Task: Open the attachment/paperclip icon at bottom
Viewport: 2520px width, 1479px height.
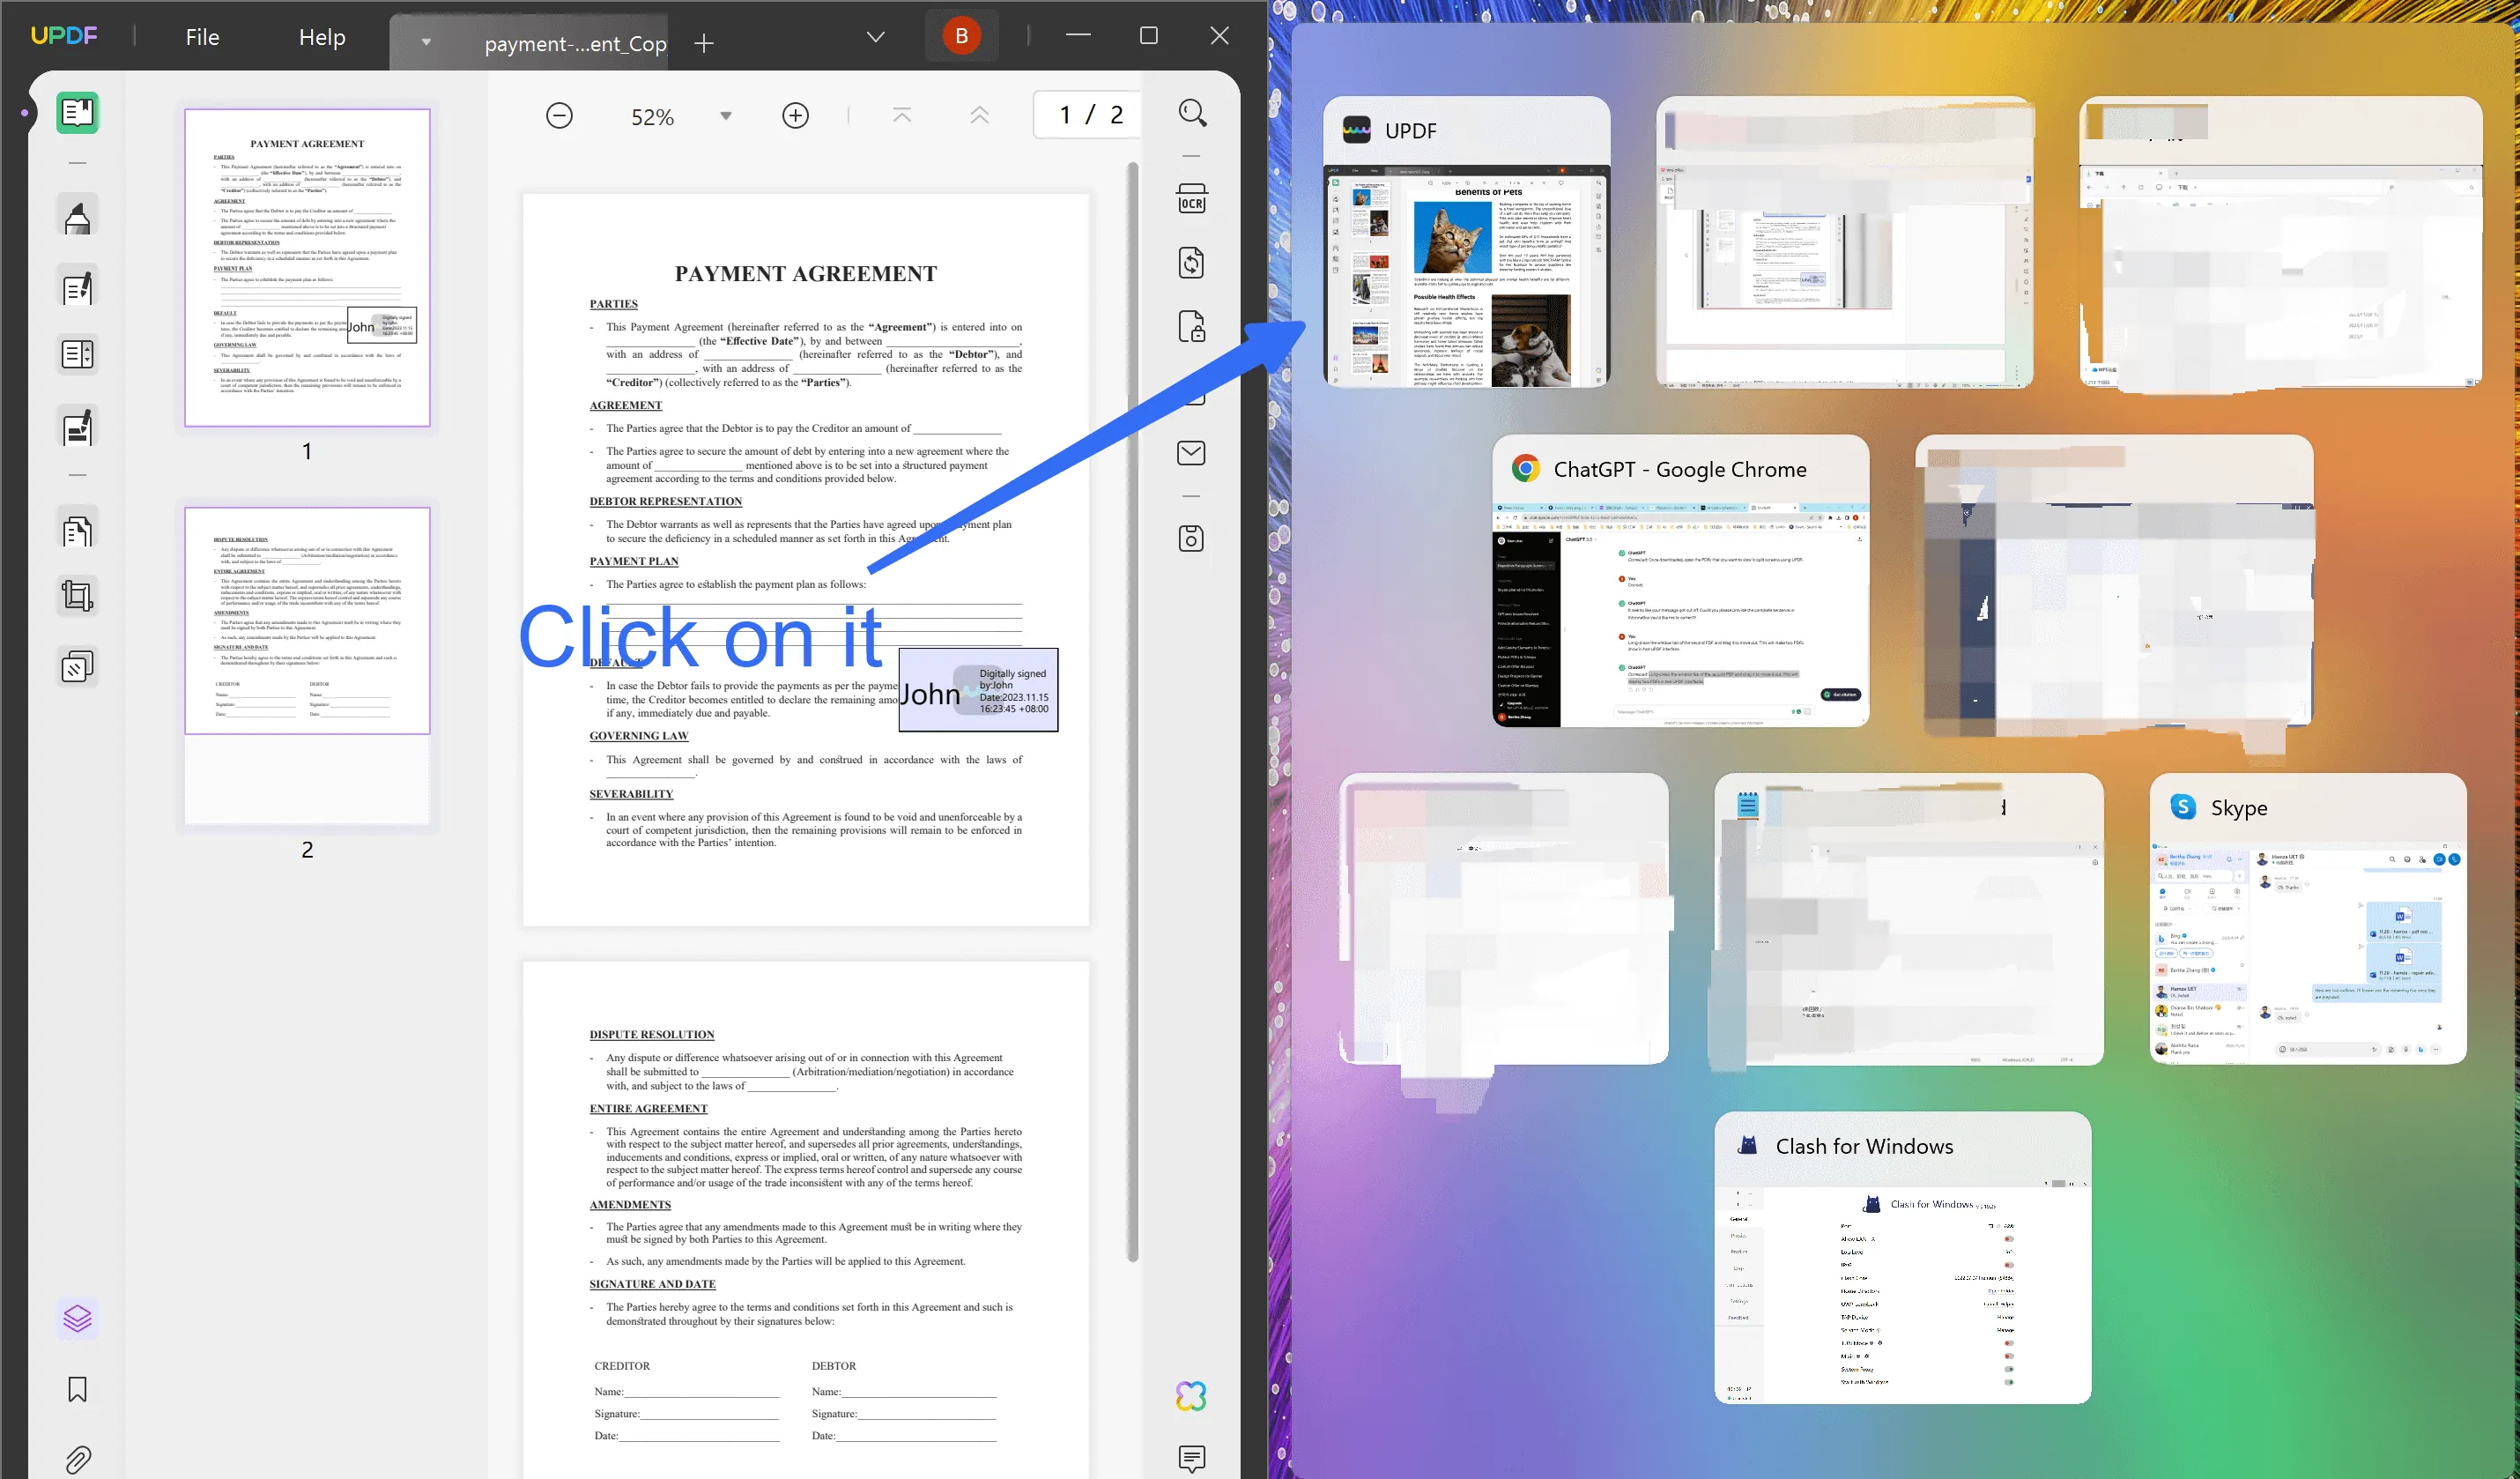Action: (78, 1456)
